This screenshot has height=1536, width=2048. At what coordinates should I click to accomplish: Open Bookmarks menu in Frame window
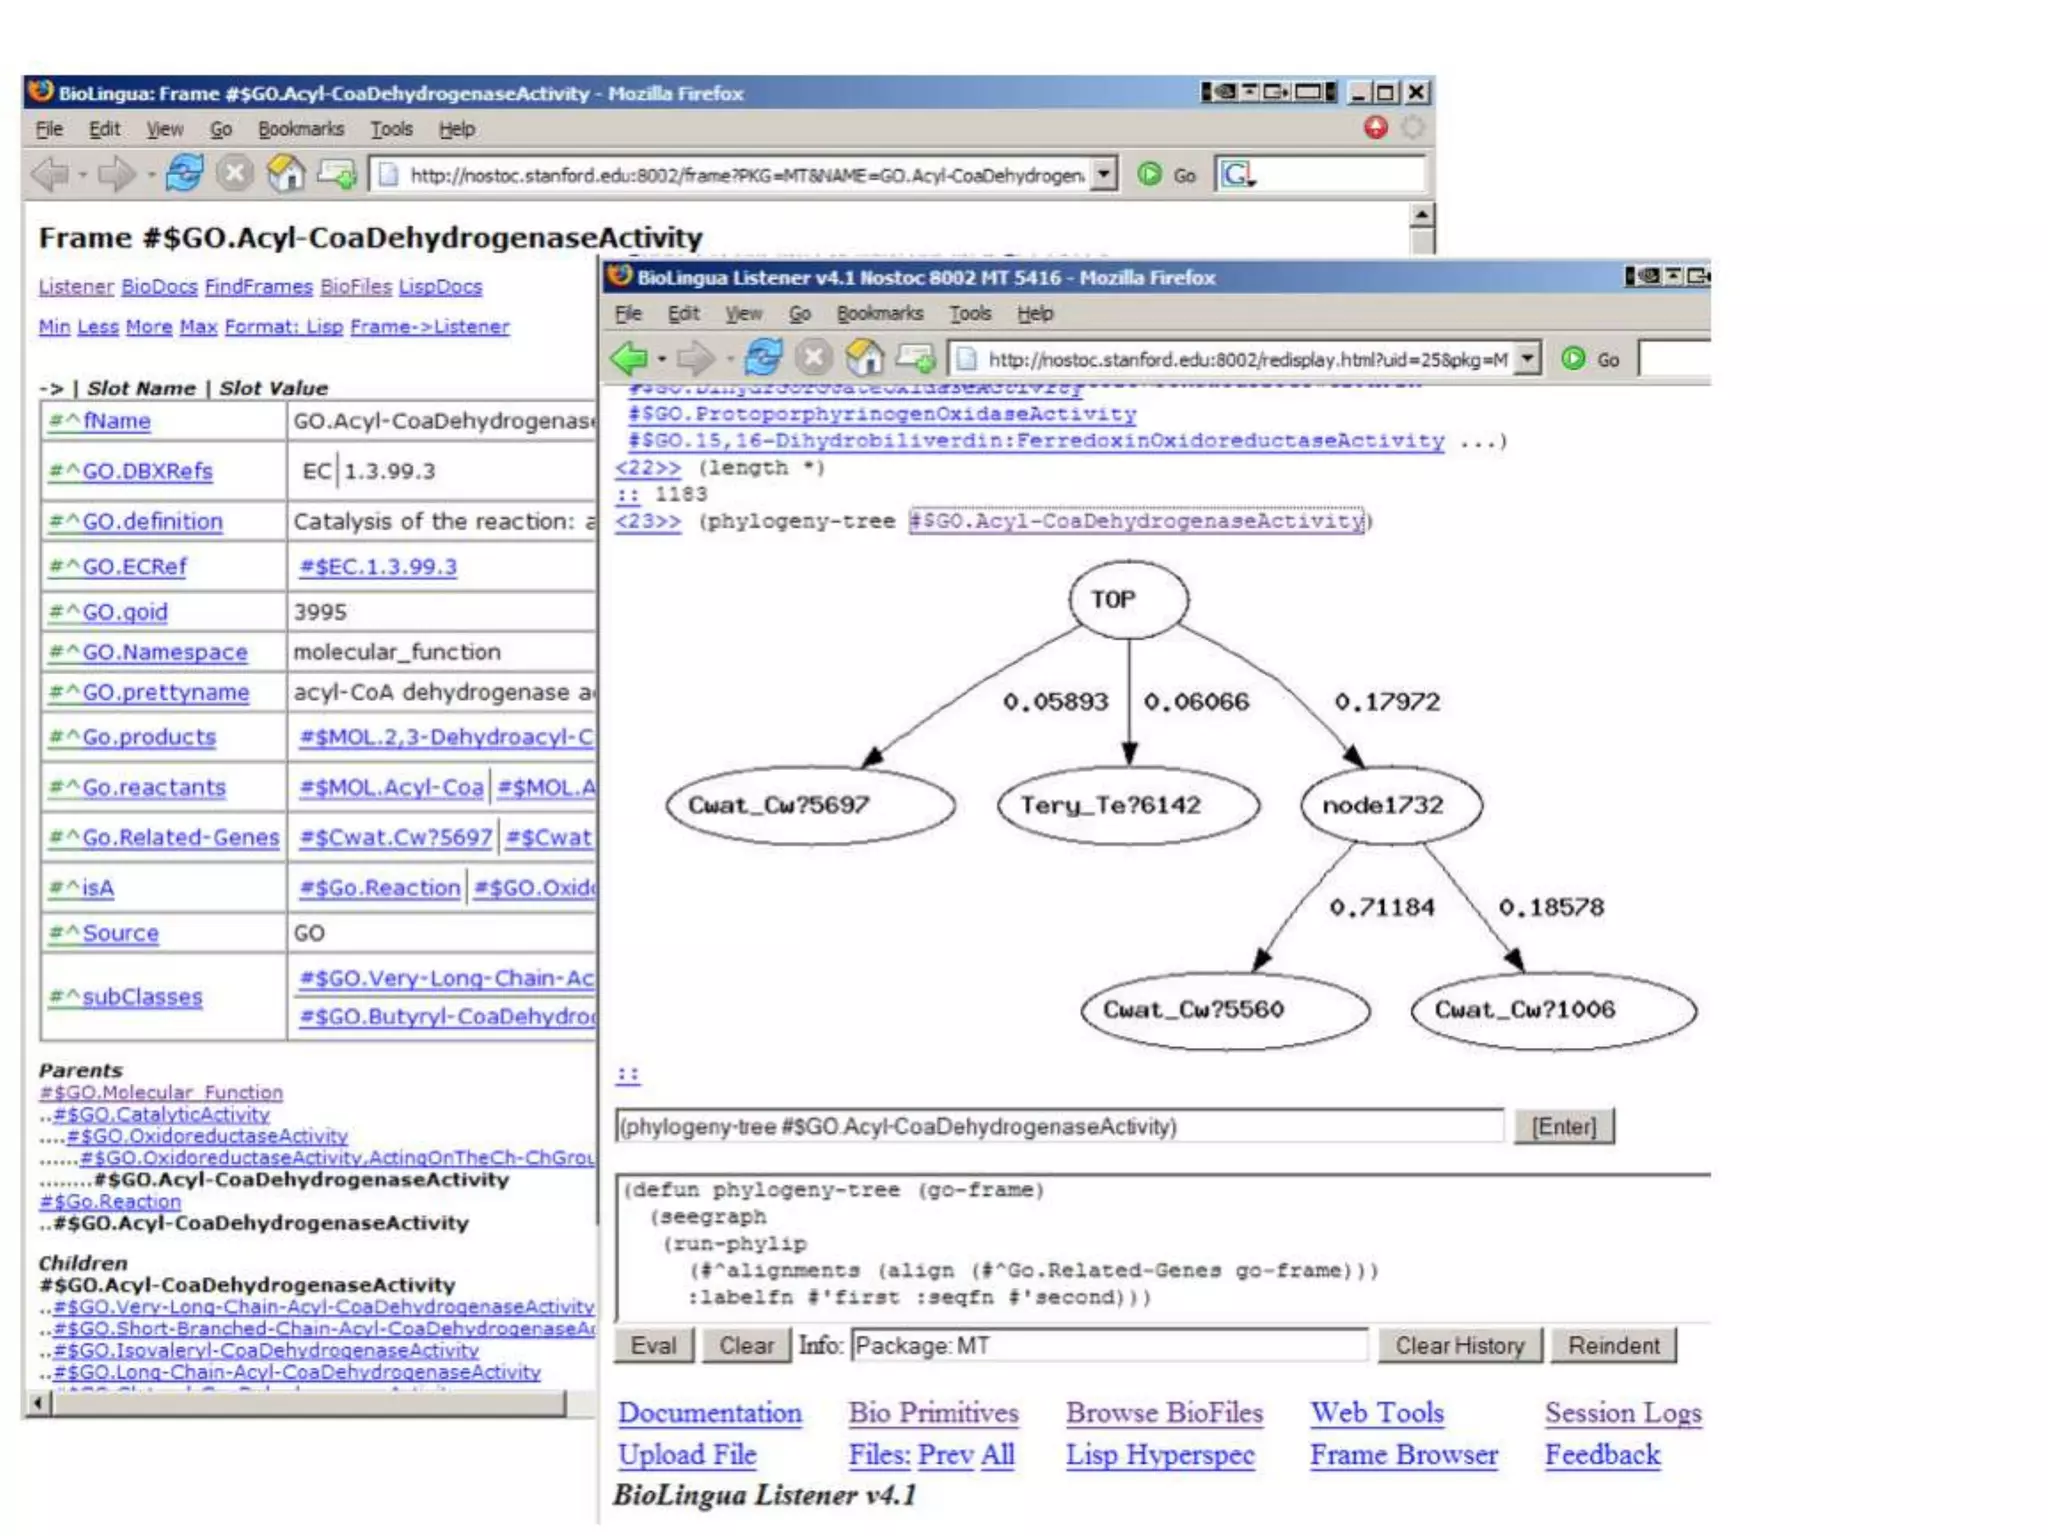coord(300,129)
